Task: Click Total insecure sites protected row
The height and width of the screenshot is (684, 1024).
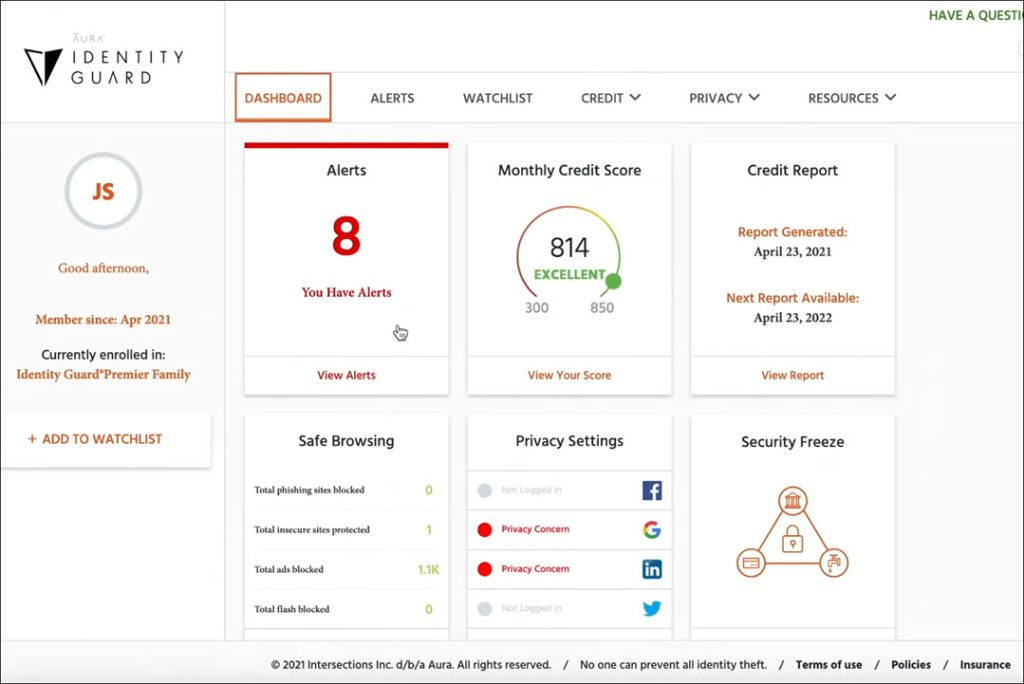Action: (x=345, y=530)
